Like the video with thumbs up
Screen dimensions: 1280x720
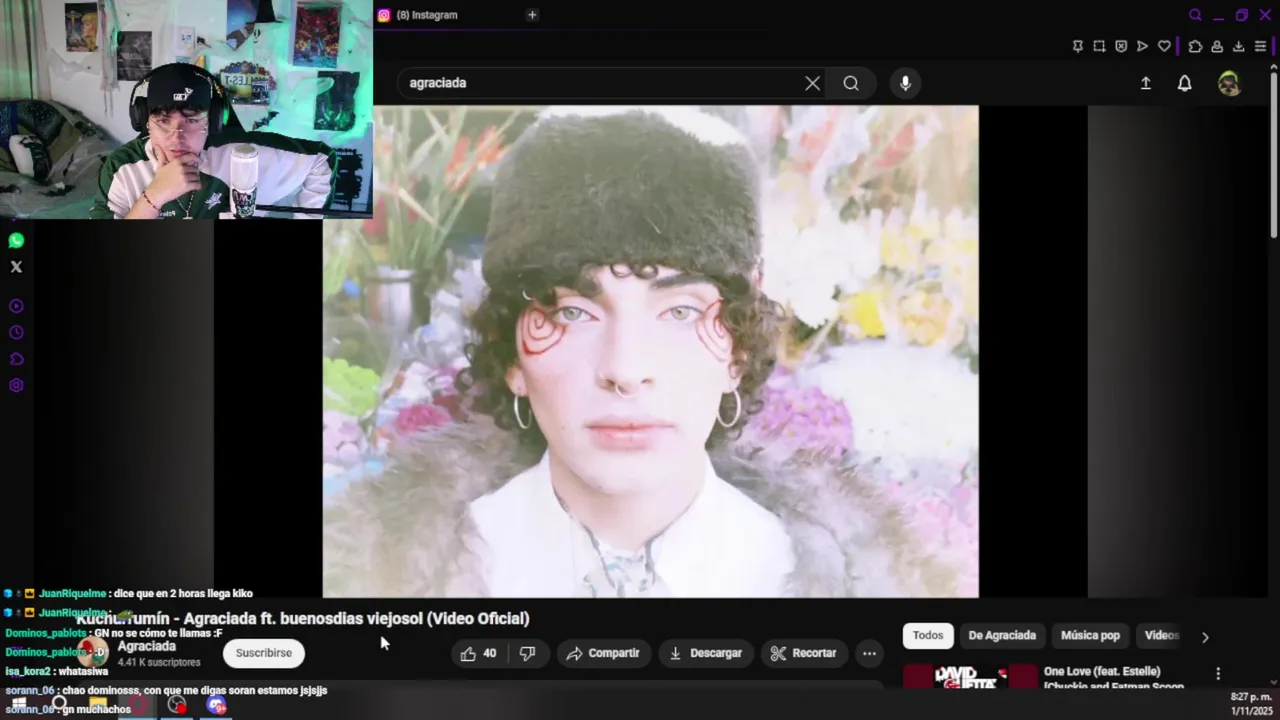[x=479, y=653]
